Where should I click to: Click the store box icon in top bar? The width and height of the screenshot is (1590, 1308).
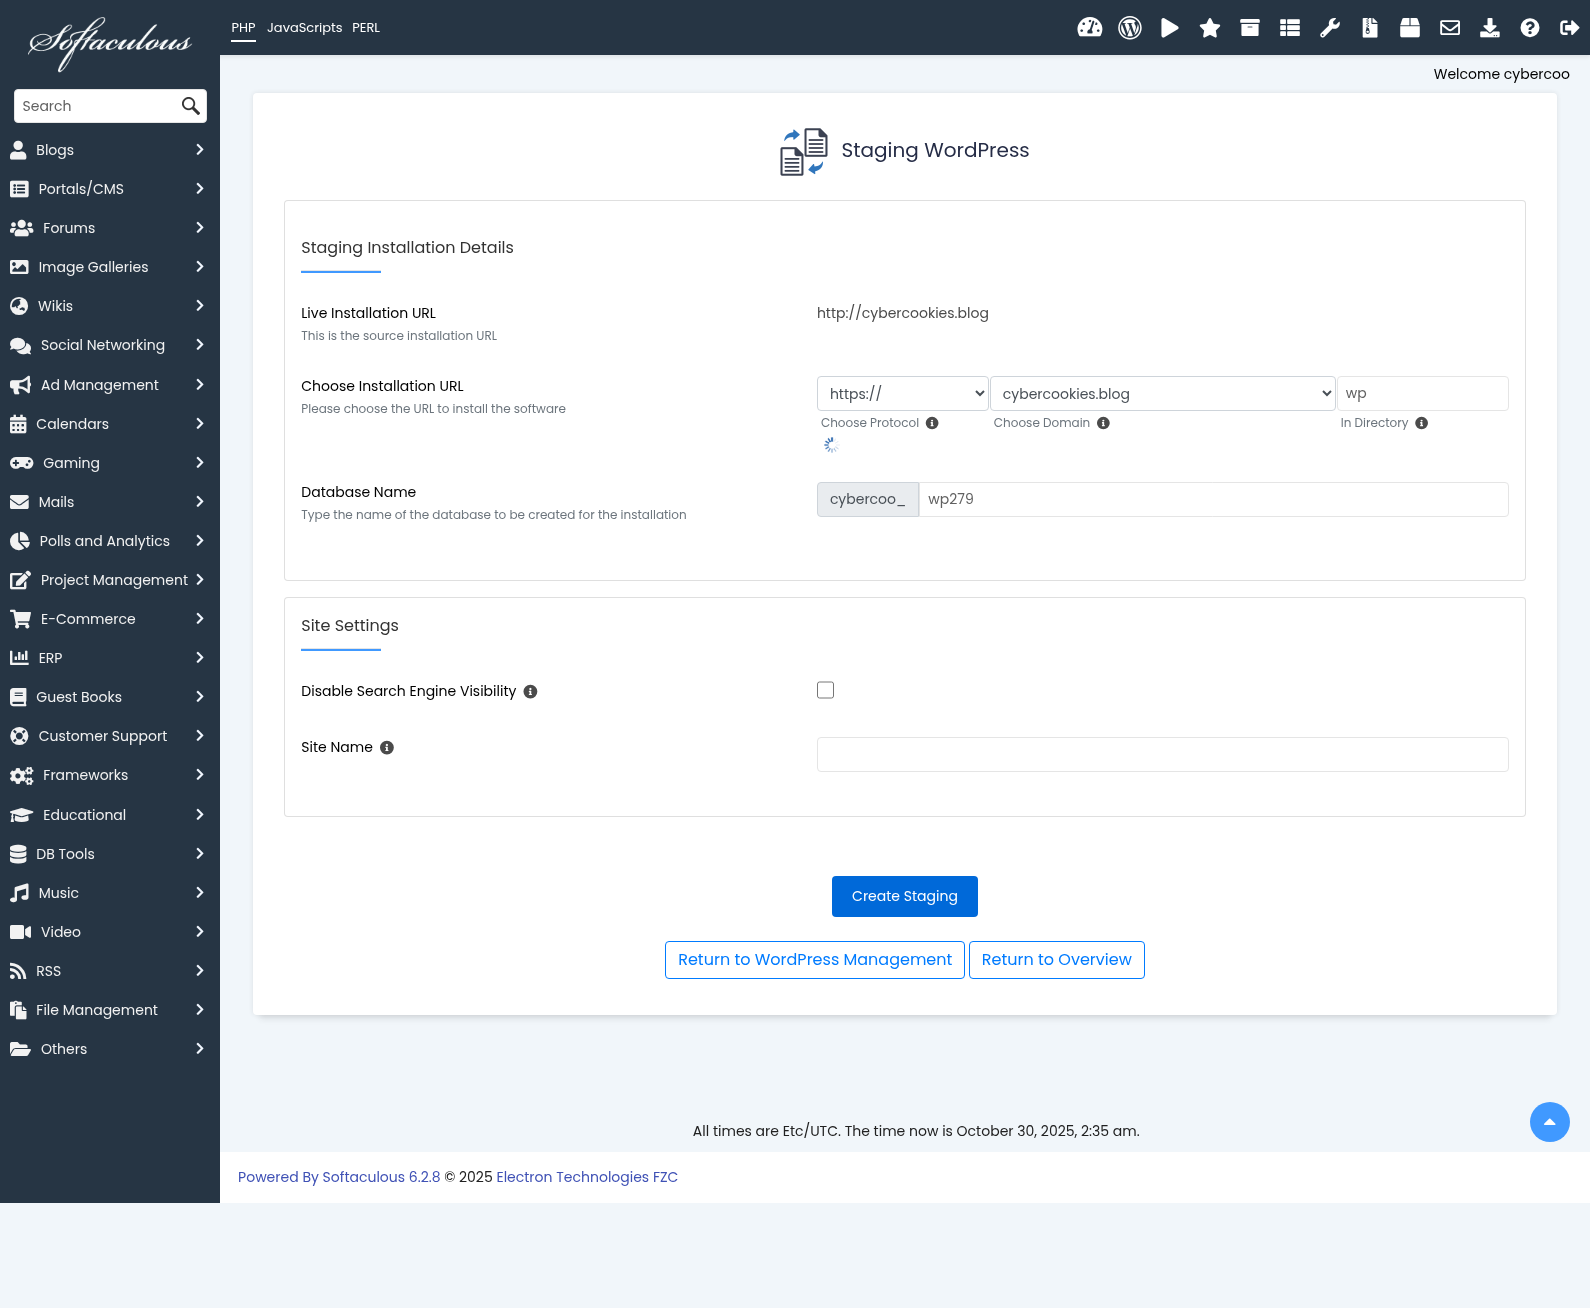(x=1410, y=28)
